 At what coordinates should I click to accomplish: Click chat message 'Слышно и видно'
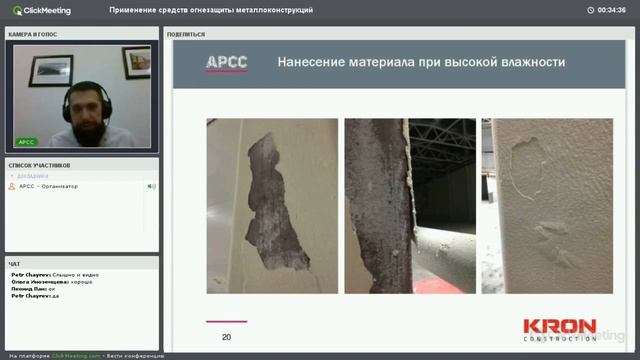[76, 275]
